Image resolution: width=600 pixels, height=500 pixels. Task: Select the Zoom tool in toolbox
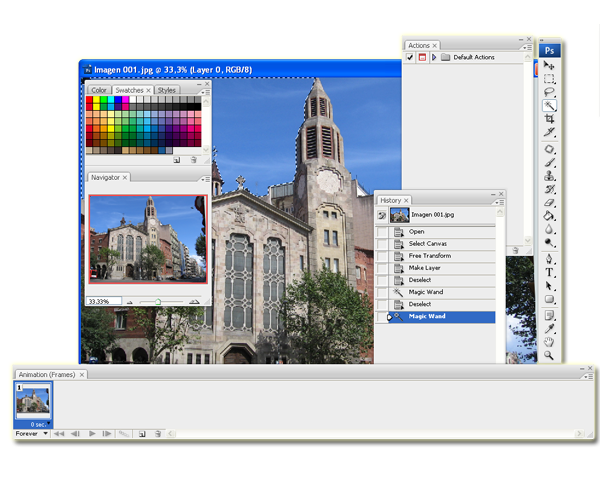pos(550,355)
